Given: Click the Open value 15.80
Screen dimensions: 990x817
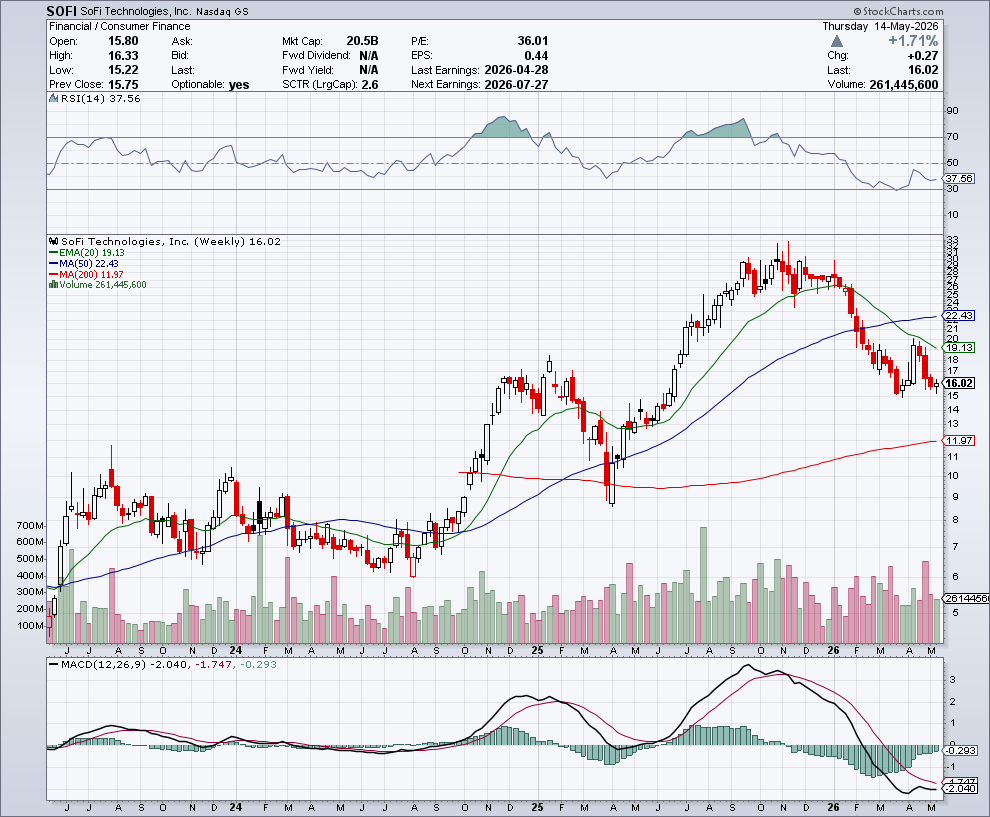Looking at the screenshot, I should click(x=123, y=41).
